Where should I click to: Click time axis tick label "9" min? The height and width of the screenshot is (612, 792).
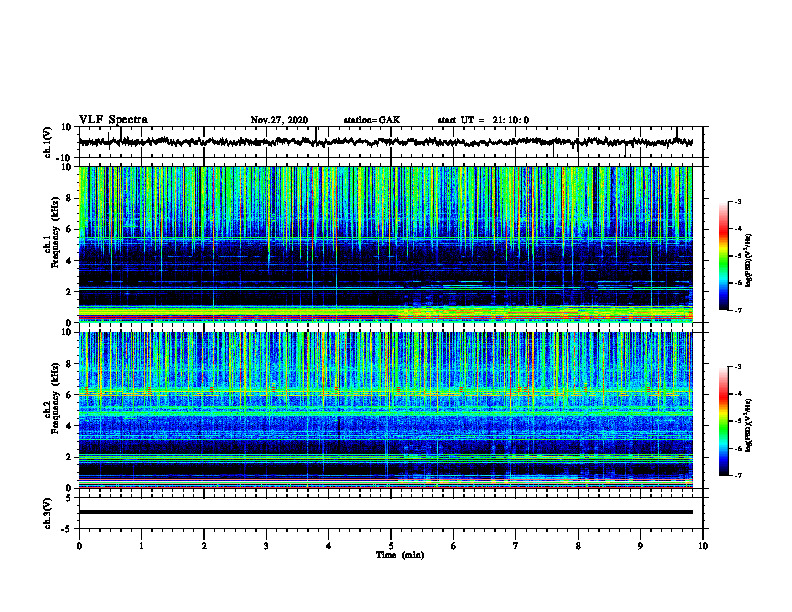point(640,546)
